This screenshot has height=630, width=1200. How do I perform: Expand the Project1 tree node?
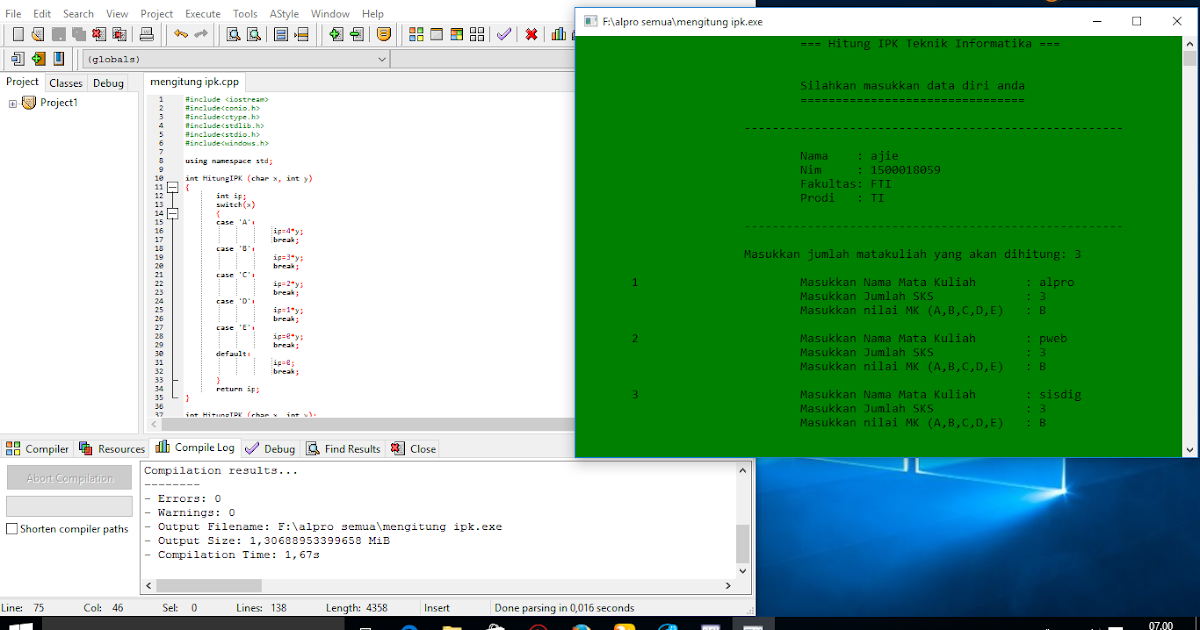click(x=13, y=103)
